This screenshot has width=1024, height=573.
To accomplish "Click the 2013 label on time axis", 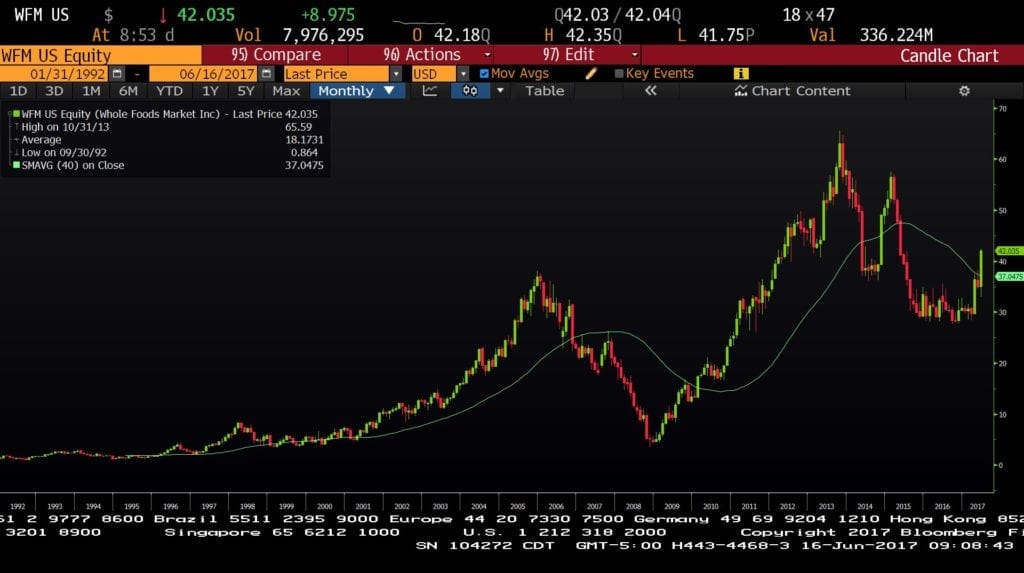I will (x=826, y=506).
